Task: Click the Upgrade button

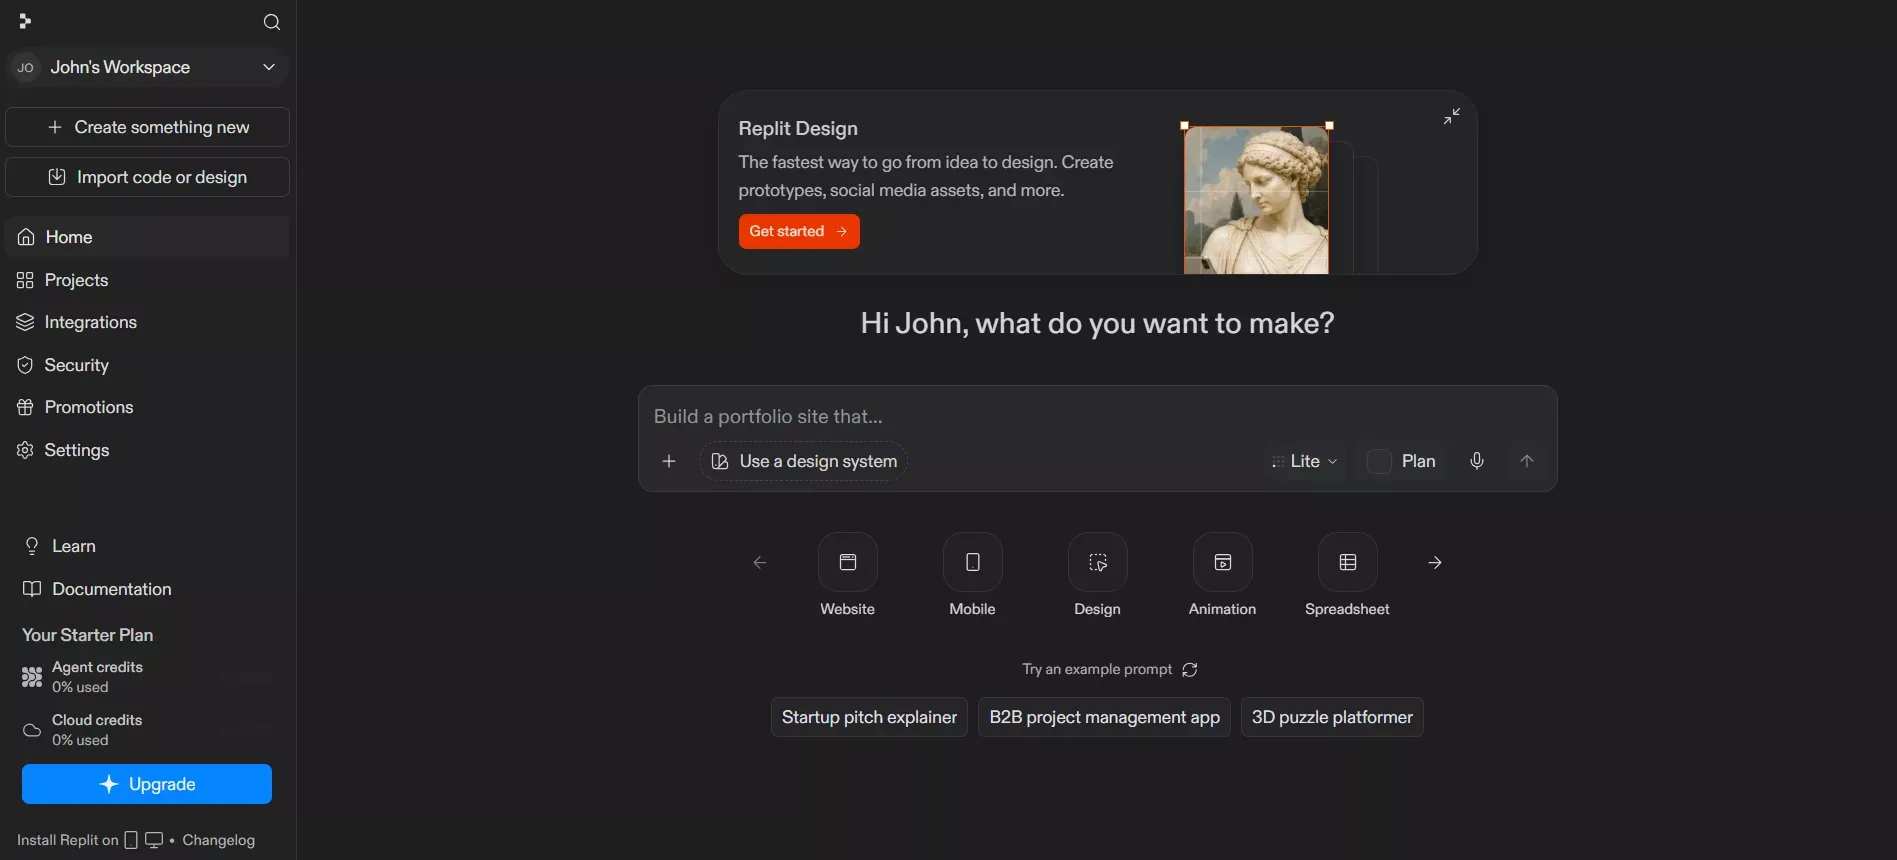Action: 147,784
